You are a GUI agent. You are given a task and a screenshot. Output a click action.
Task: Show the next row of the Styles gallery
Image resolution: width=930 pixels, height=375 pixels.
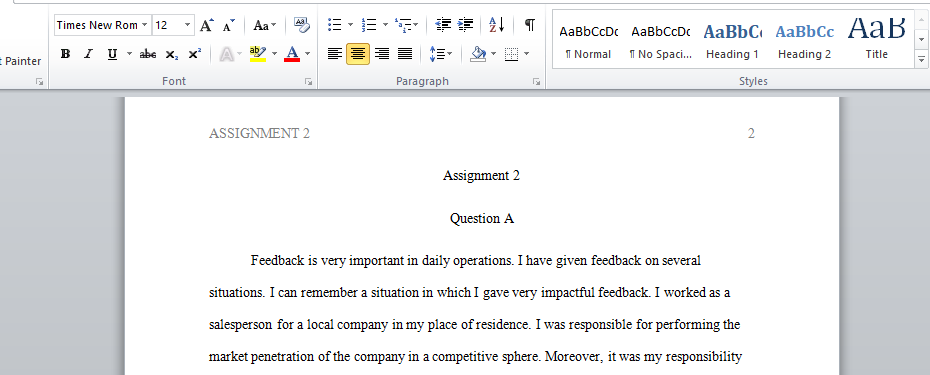[x=921, y=40]
